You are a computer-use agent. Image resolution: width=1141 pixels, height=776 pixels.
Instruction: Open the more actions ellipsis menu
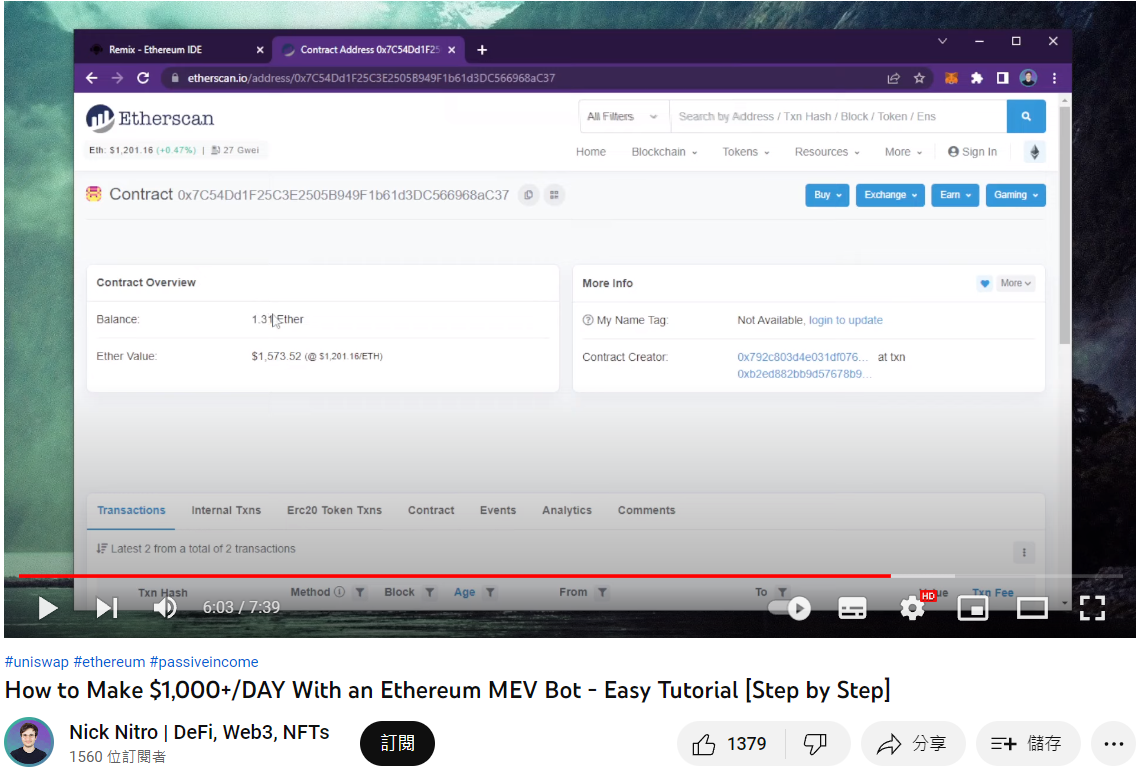pyautogui.click(x=1113, y=744)
